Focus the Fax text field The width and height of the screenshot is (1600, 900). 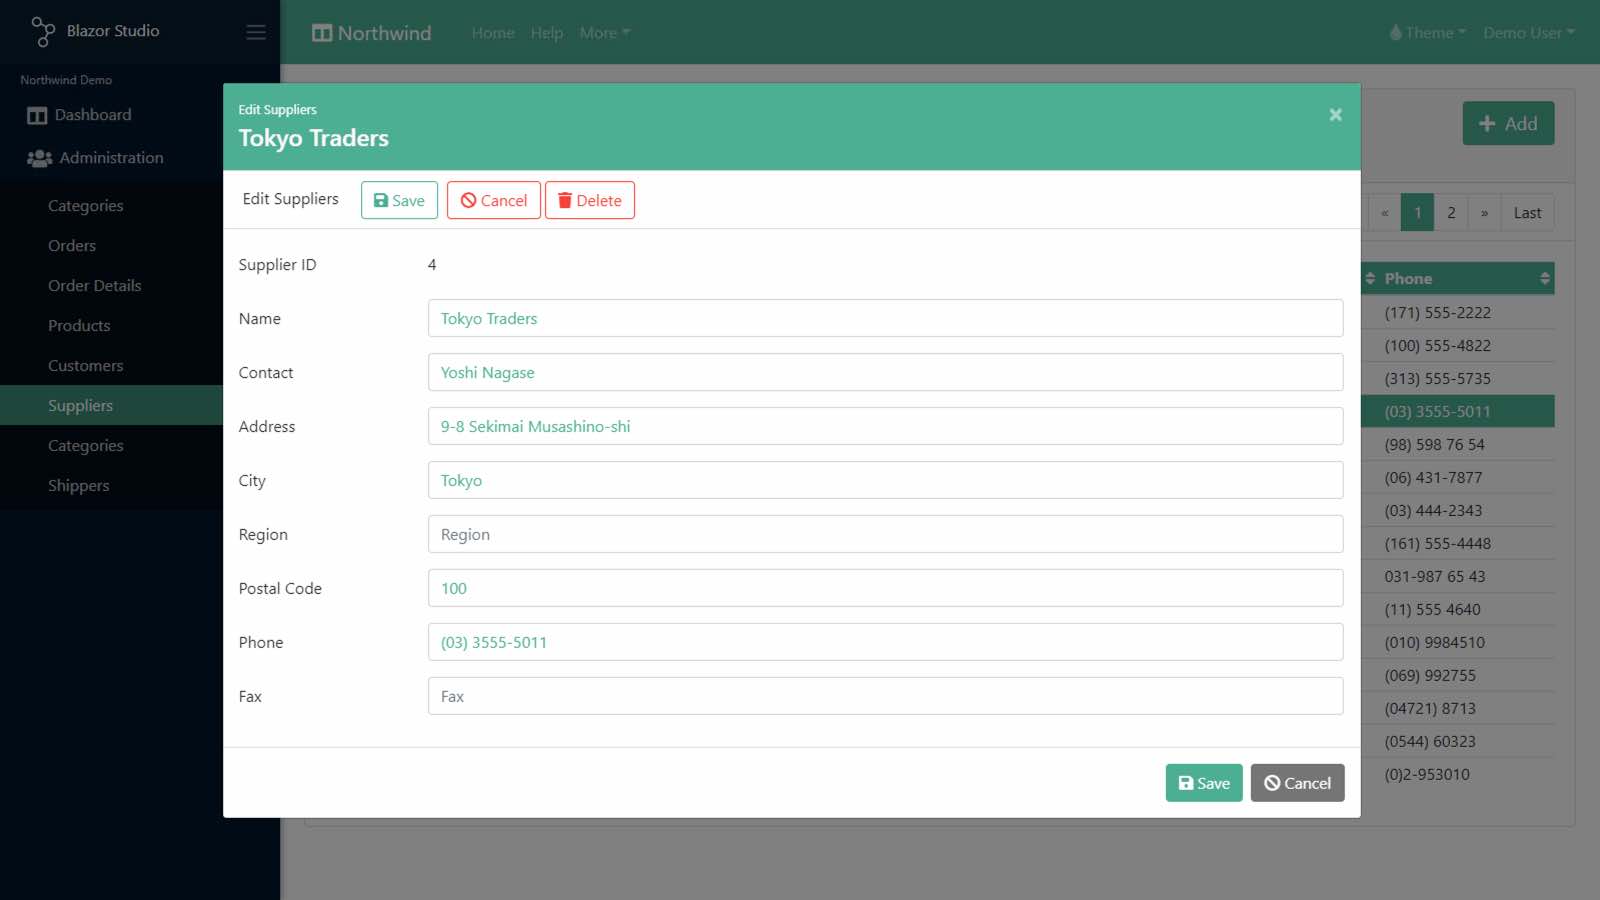(x=885, y=697)
